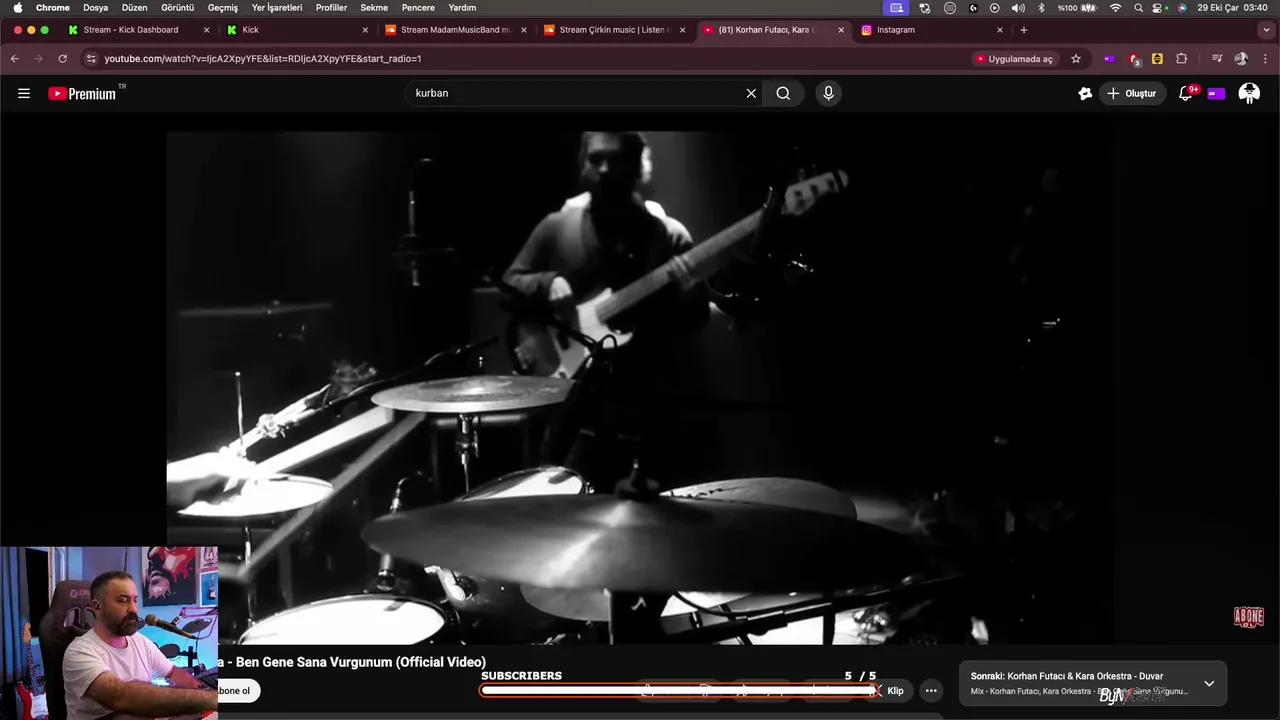This screenshot has width=1280, height=720.
Task: Click Uygulamada aç button
Action: point(1014,59)
